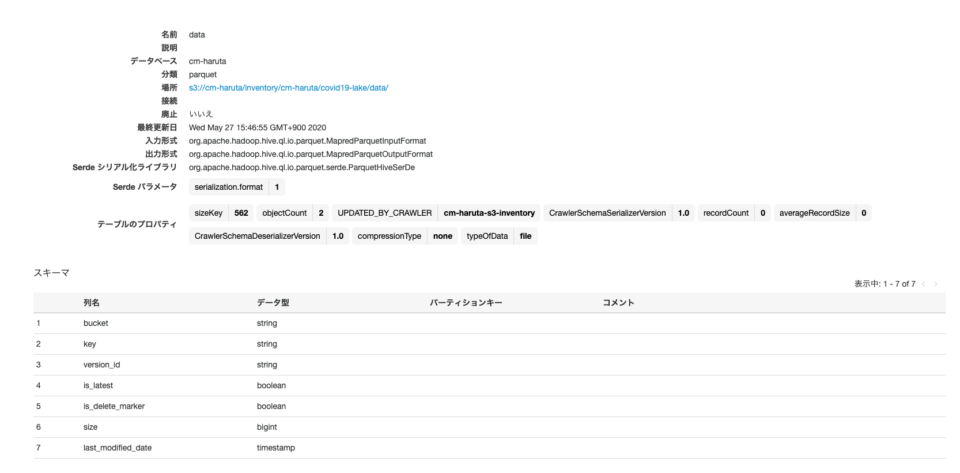
Task: Click the ParquetHiveSerDe library value
Action: [302, 167]
